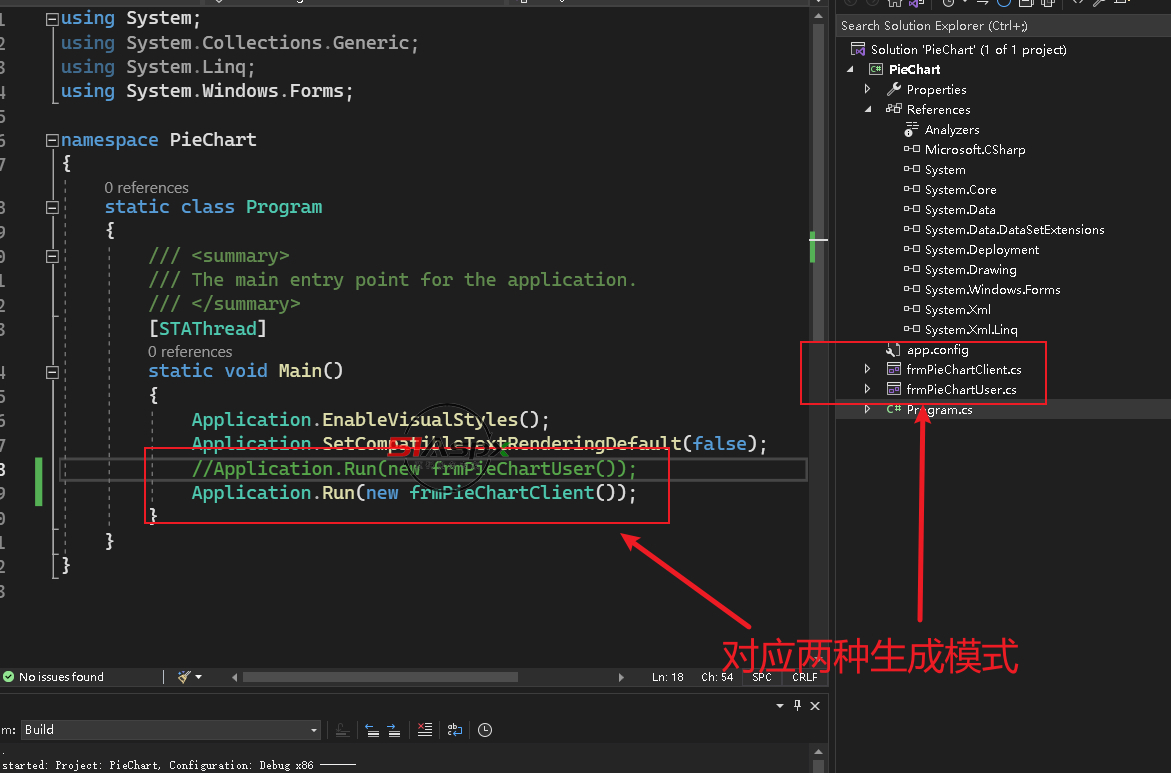Go to next message in Output toolbar

tap(394, 730)
